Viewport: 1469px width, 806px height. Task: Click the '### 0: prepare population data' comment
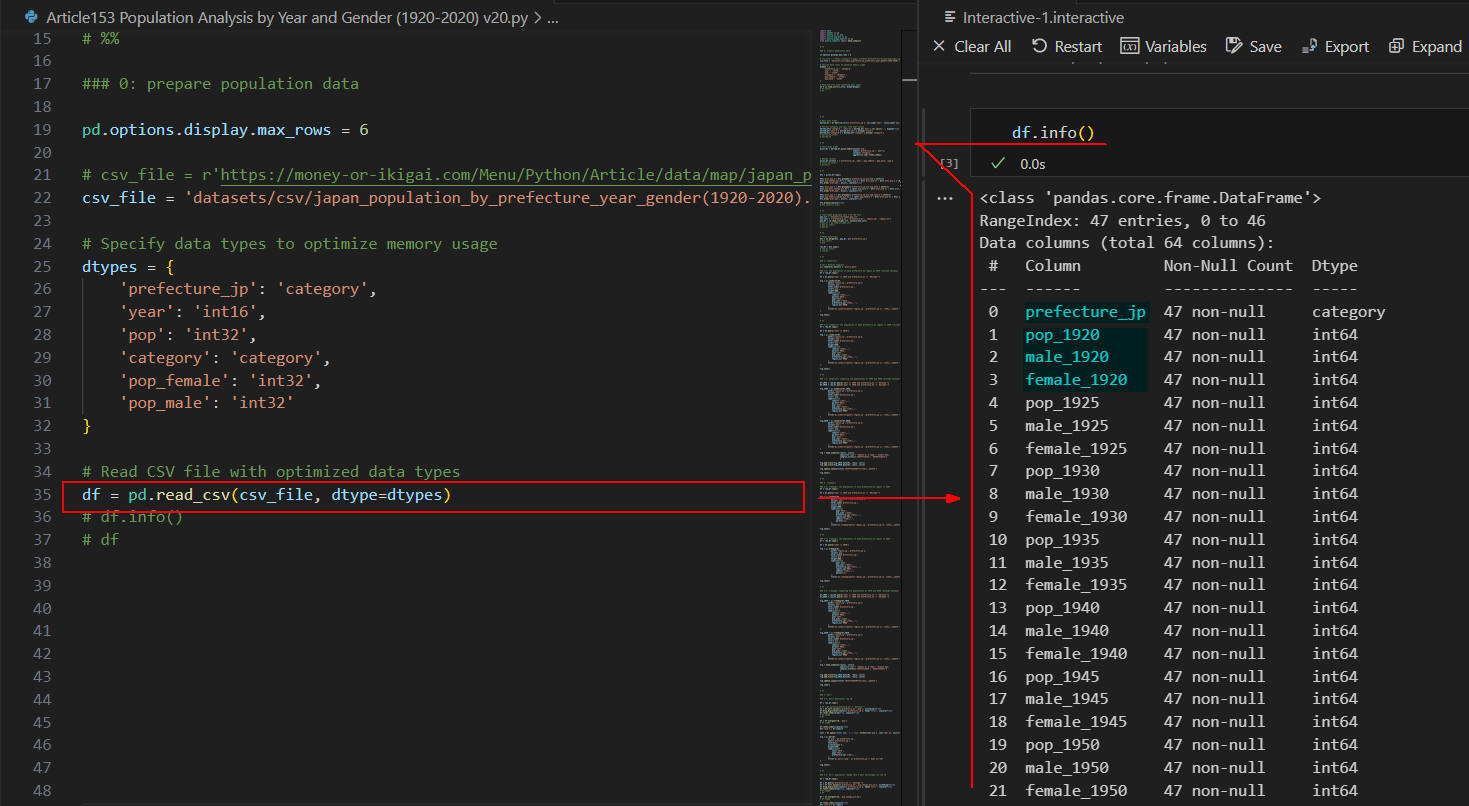[x=220, y=84]
